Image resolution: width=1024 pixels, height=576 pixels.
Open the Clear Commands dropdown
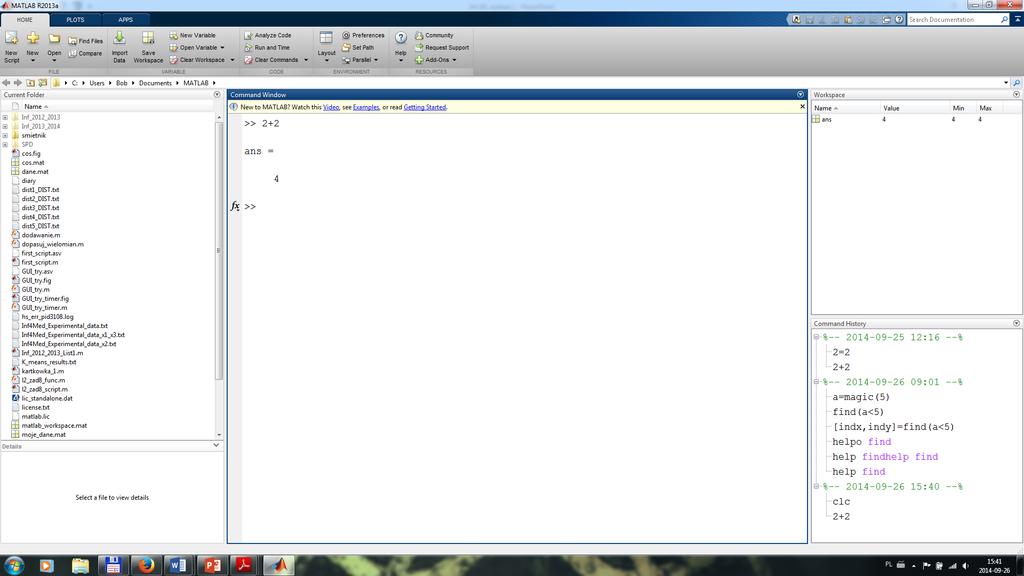[x=306, y=60]
